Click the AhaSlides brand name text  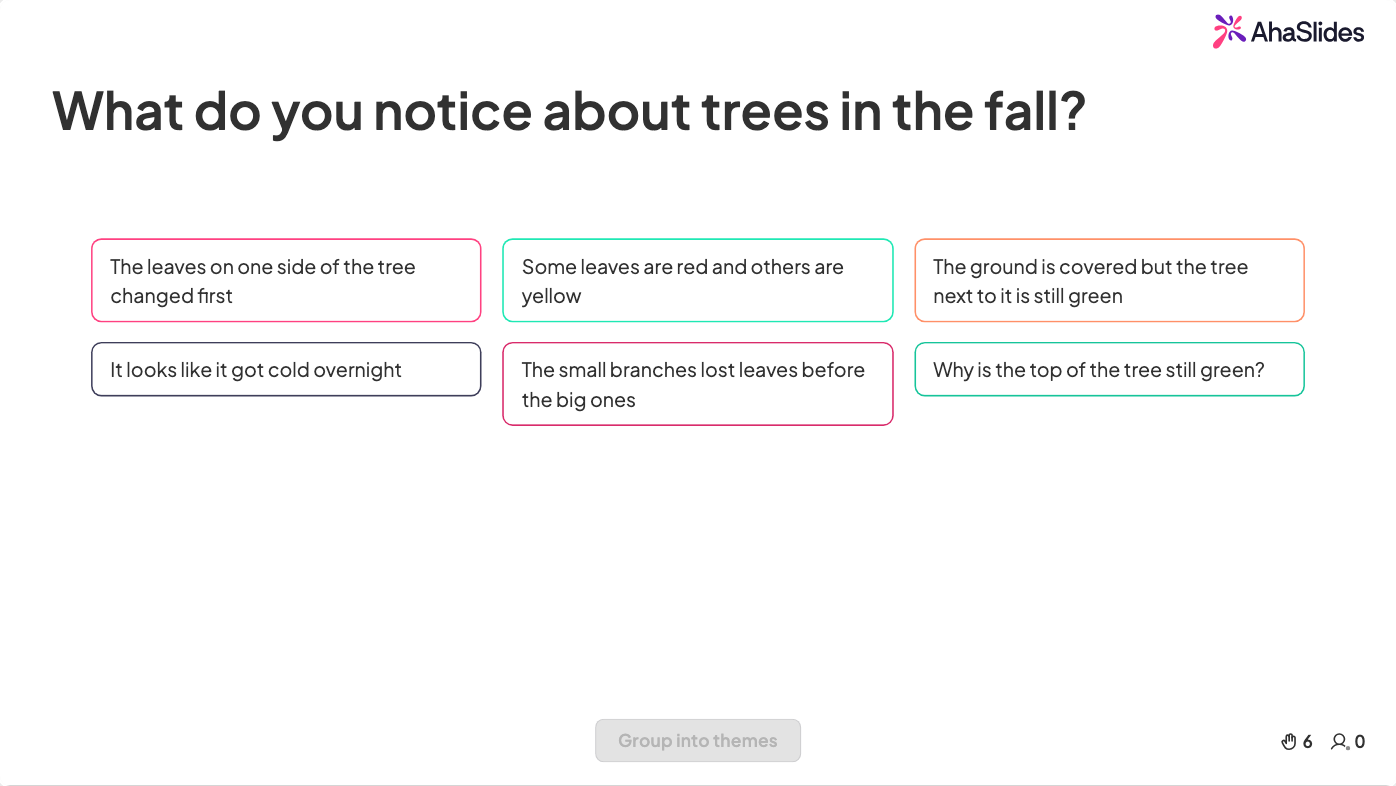coord(1307,32)
